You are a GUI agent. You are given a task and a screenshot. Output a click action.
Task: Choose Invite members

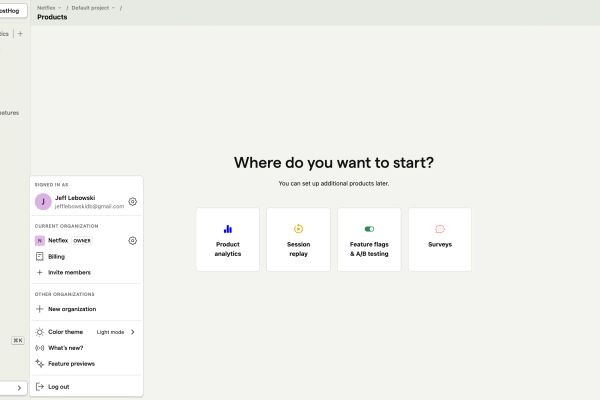tap(86, 273)
